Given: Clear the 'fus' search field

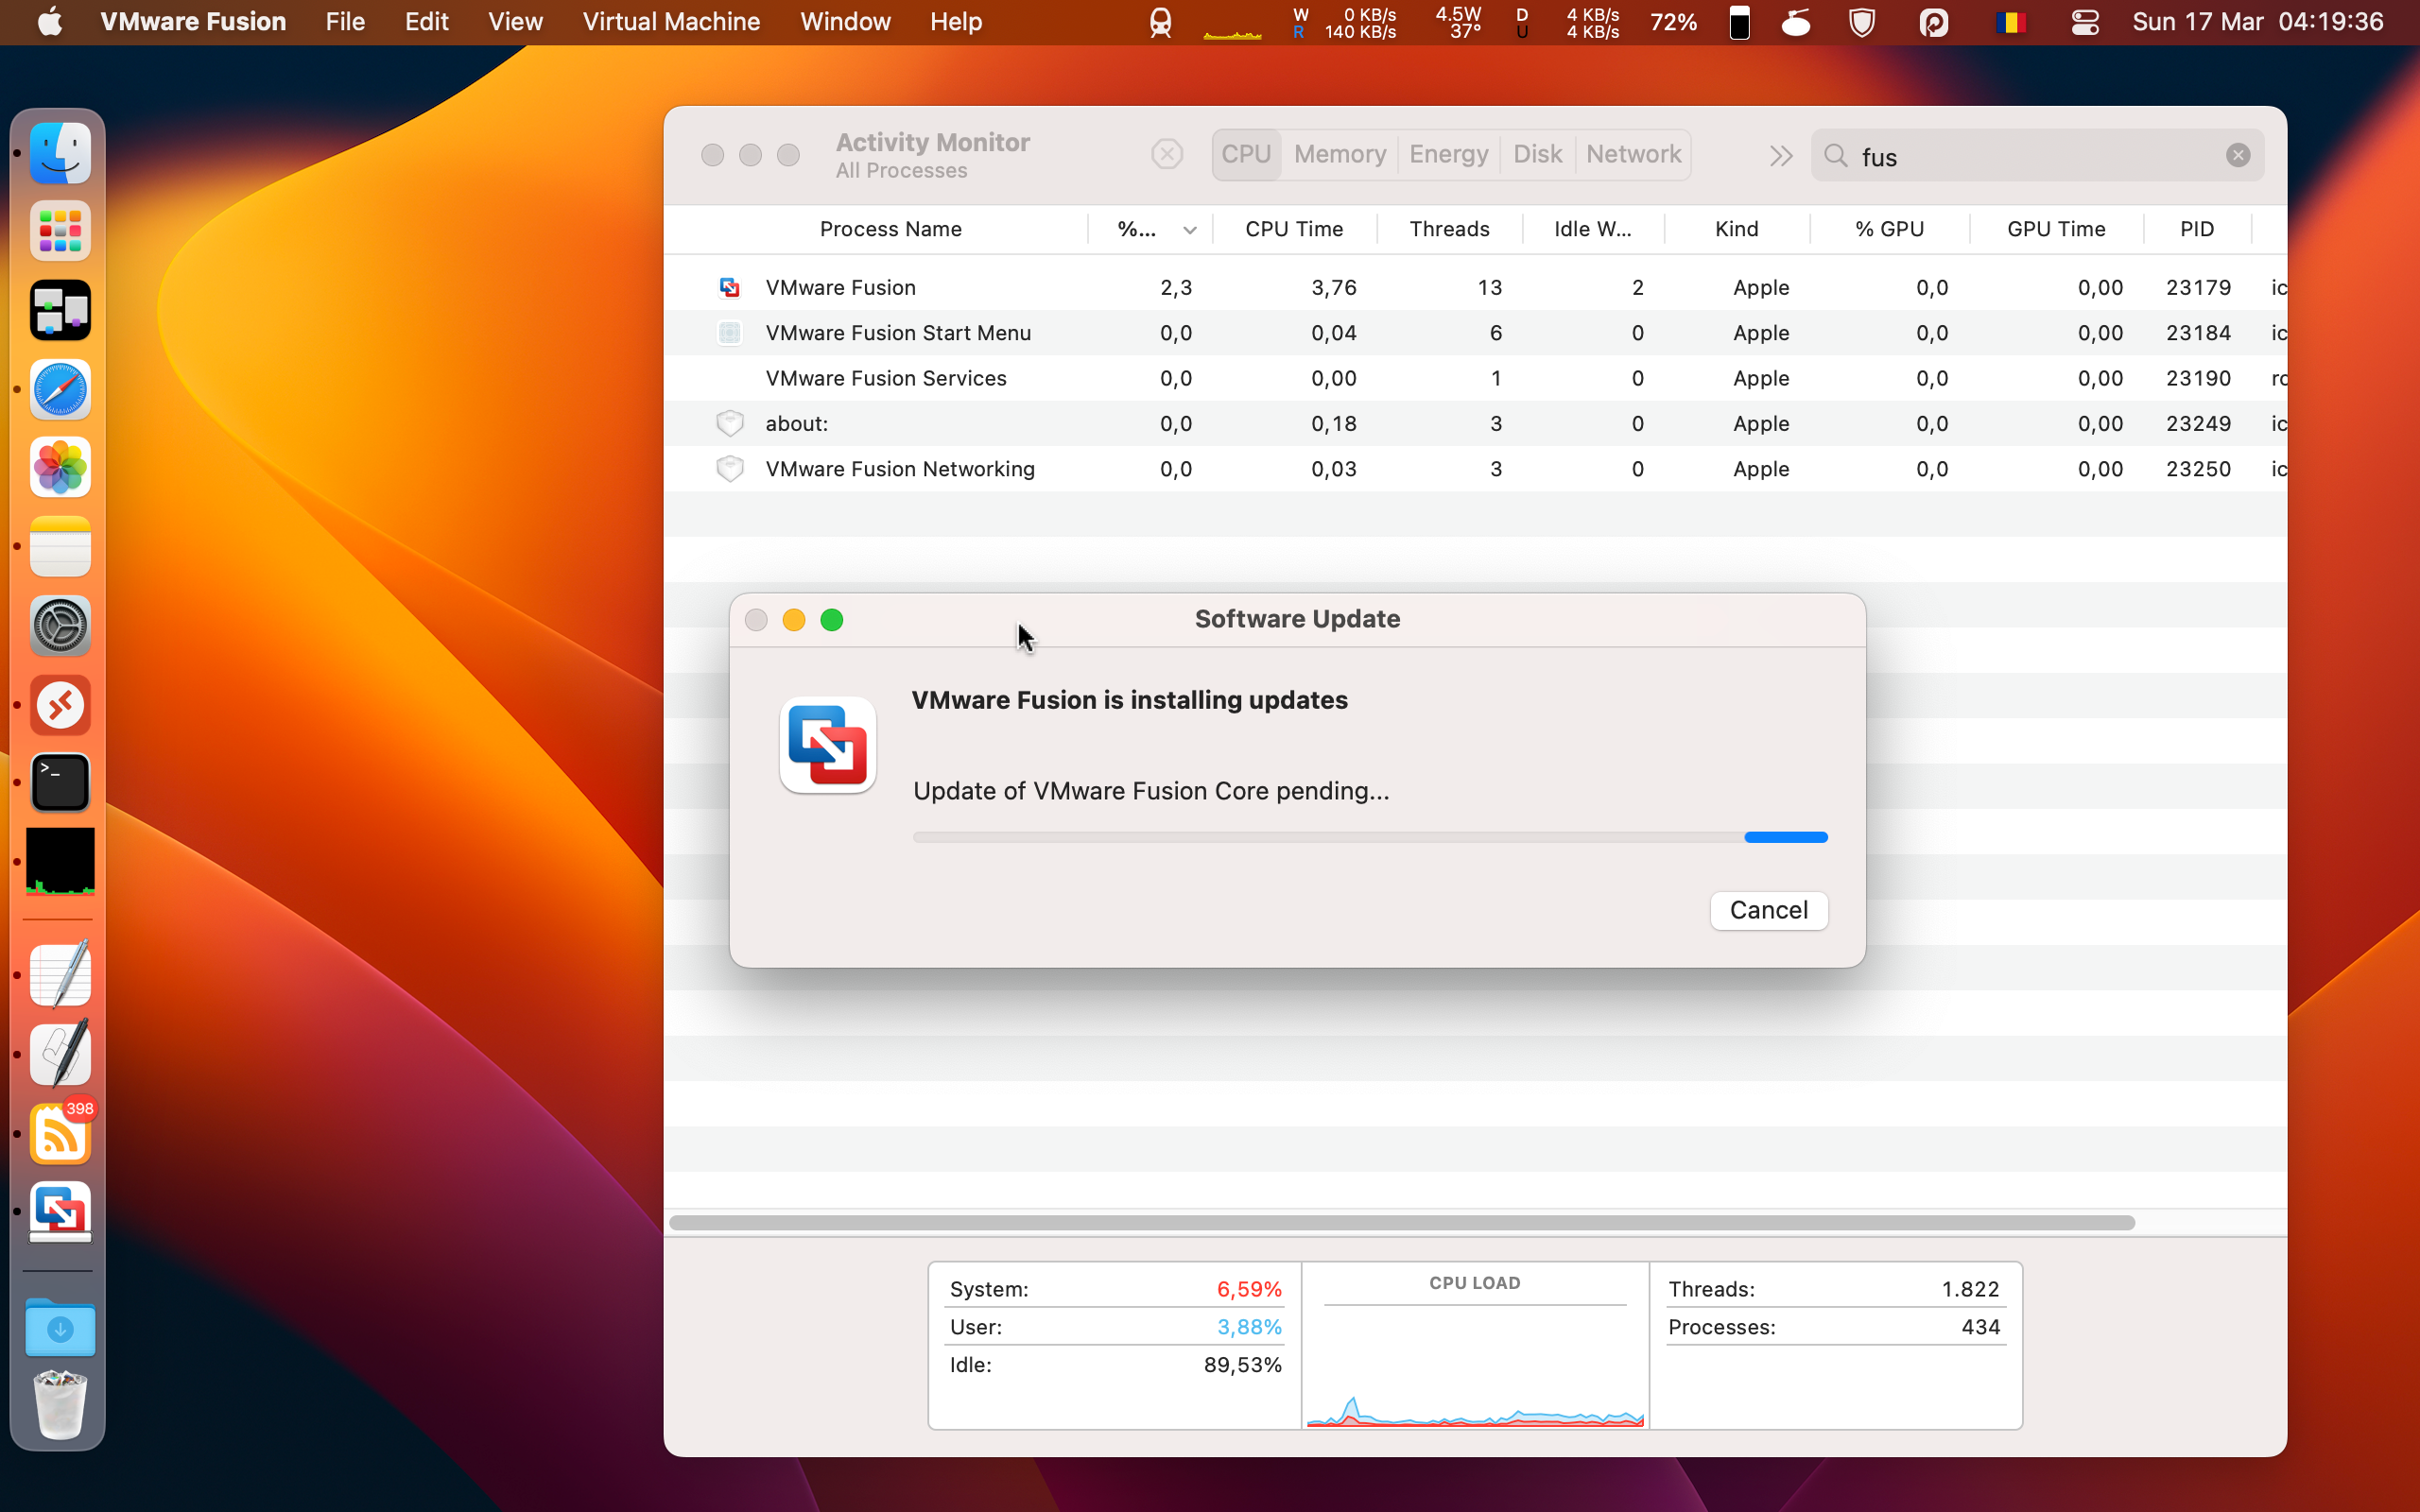Looking at the screenshot, I should (2238, 155).
